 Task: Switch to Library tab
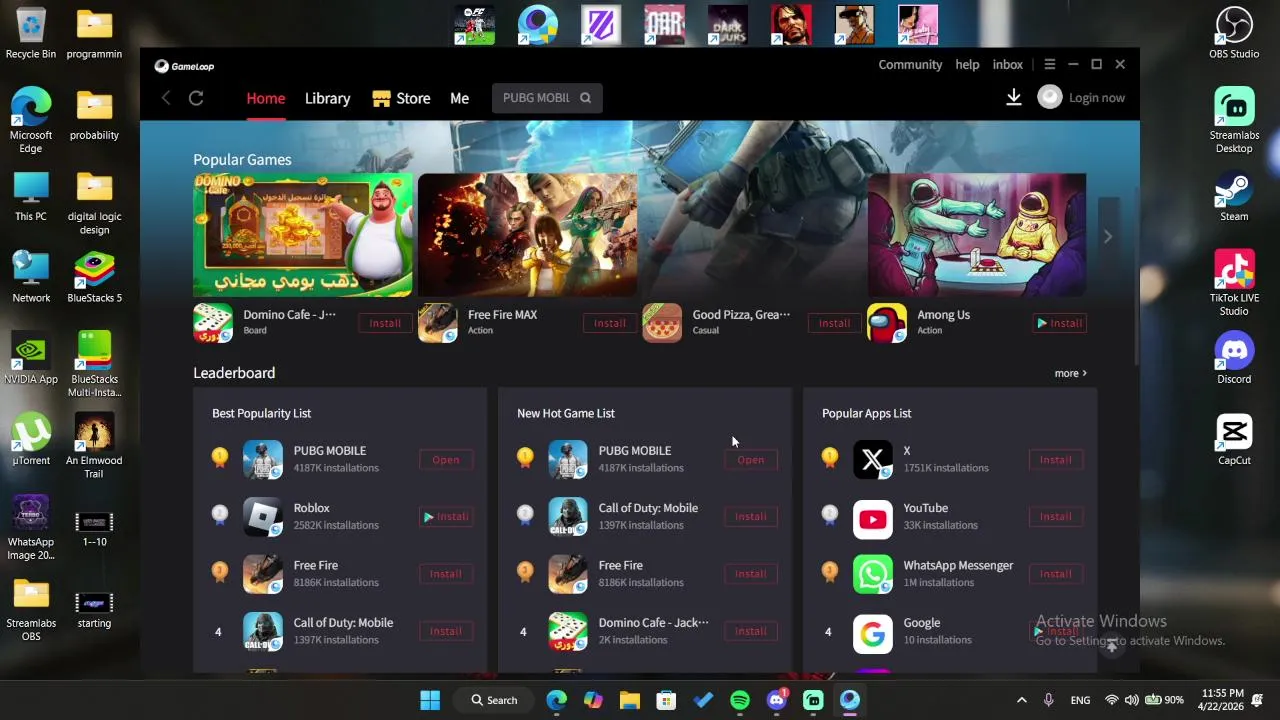point(327,98)
